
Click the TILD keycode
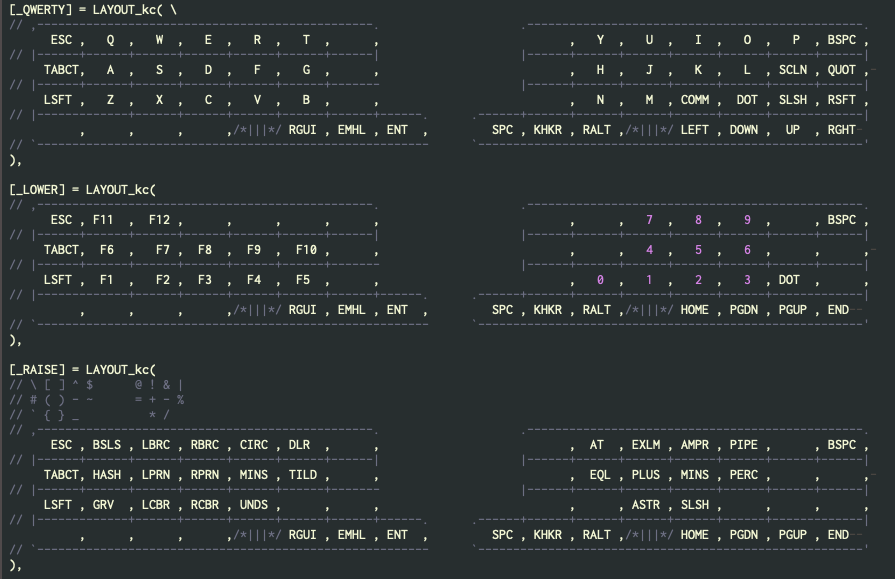click(x=303, y=475)
